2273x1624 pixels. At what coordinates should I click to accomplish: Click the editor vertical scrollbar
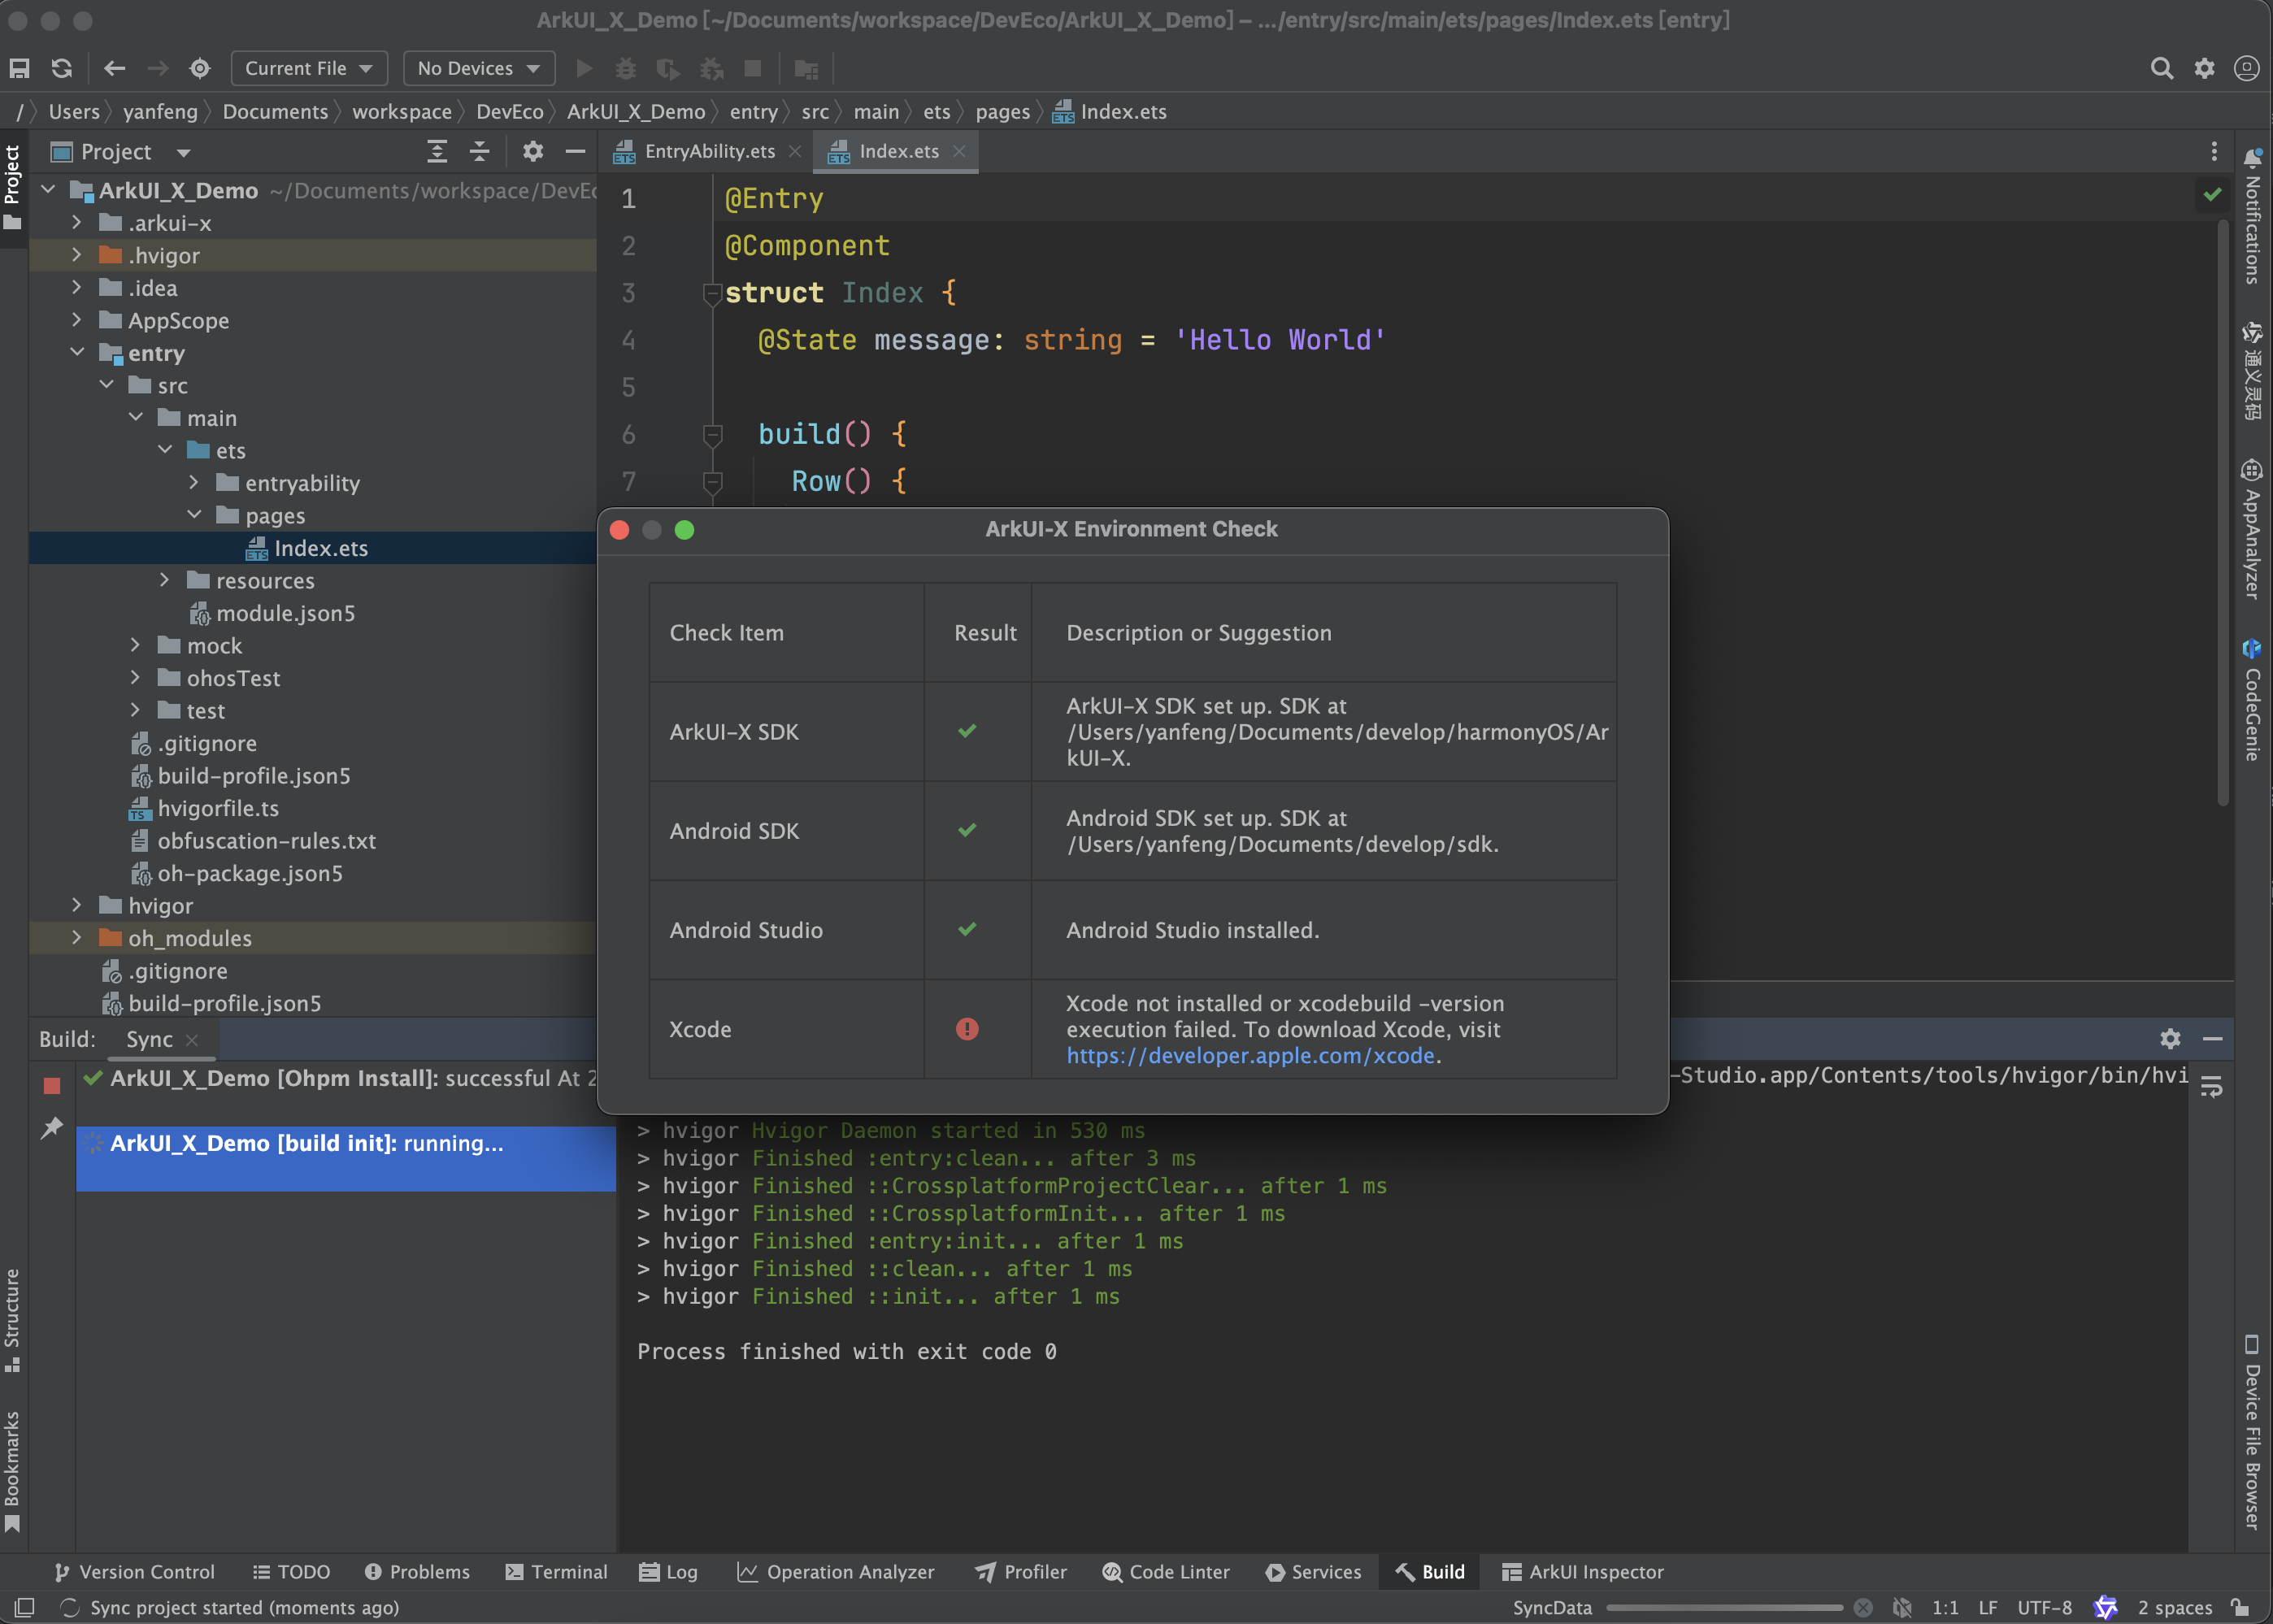click(2223, 512)
